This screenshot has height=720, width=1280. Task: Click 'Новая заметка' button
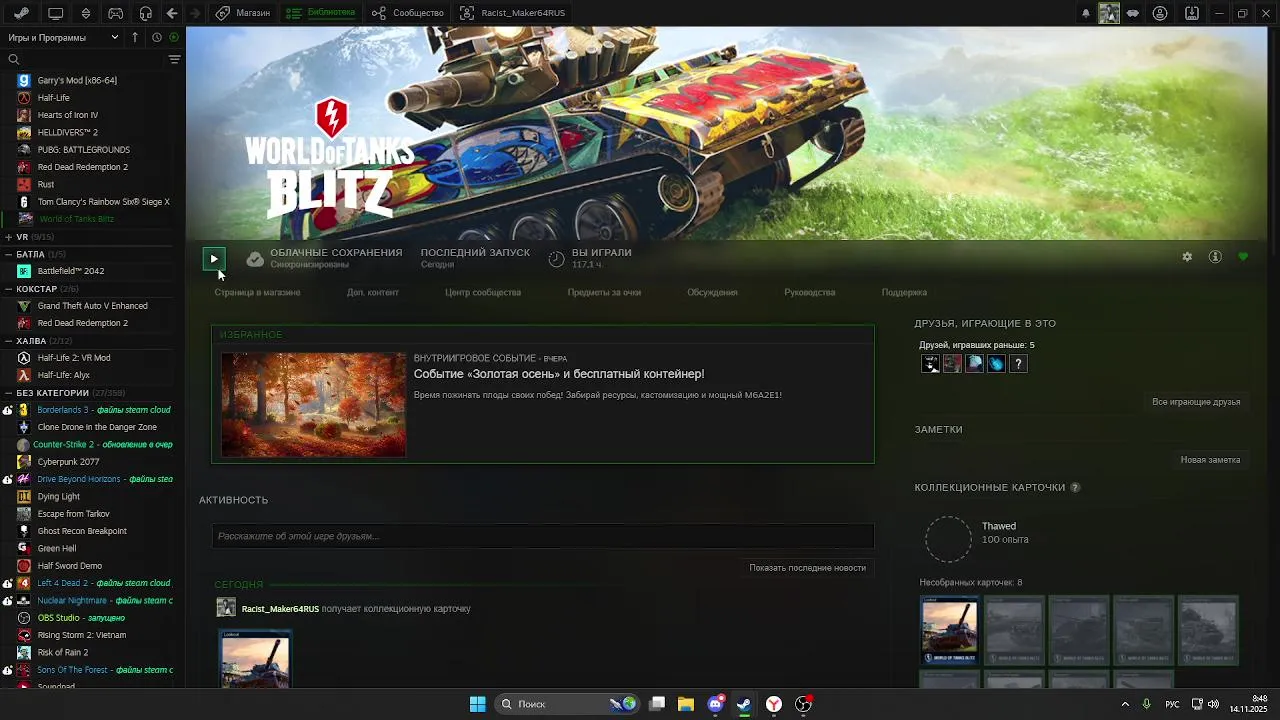(x=1210, y=460)
